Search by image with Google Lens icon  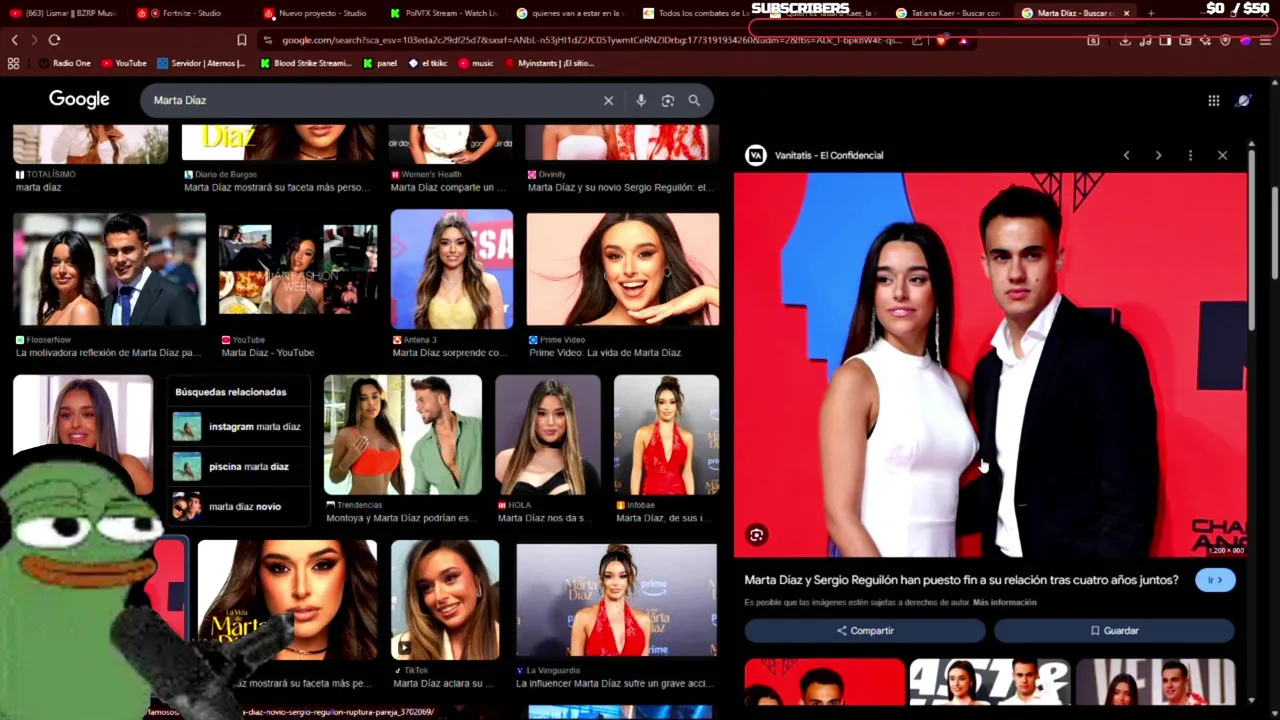pos(668,100)
